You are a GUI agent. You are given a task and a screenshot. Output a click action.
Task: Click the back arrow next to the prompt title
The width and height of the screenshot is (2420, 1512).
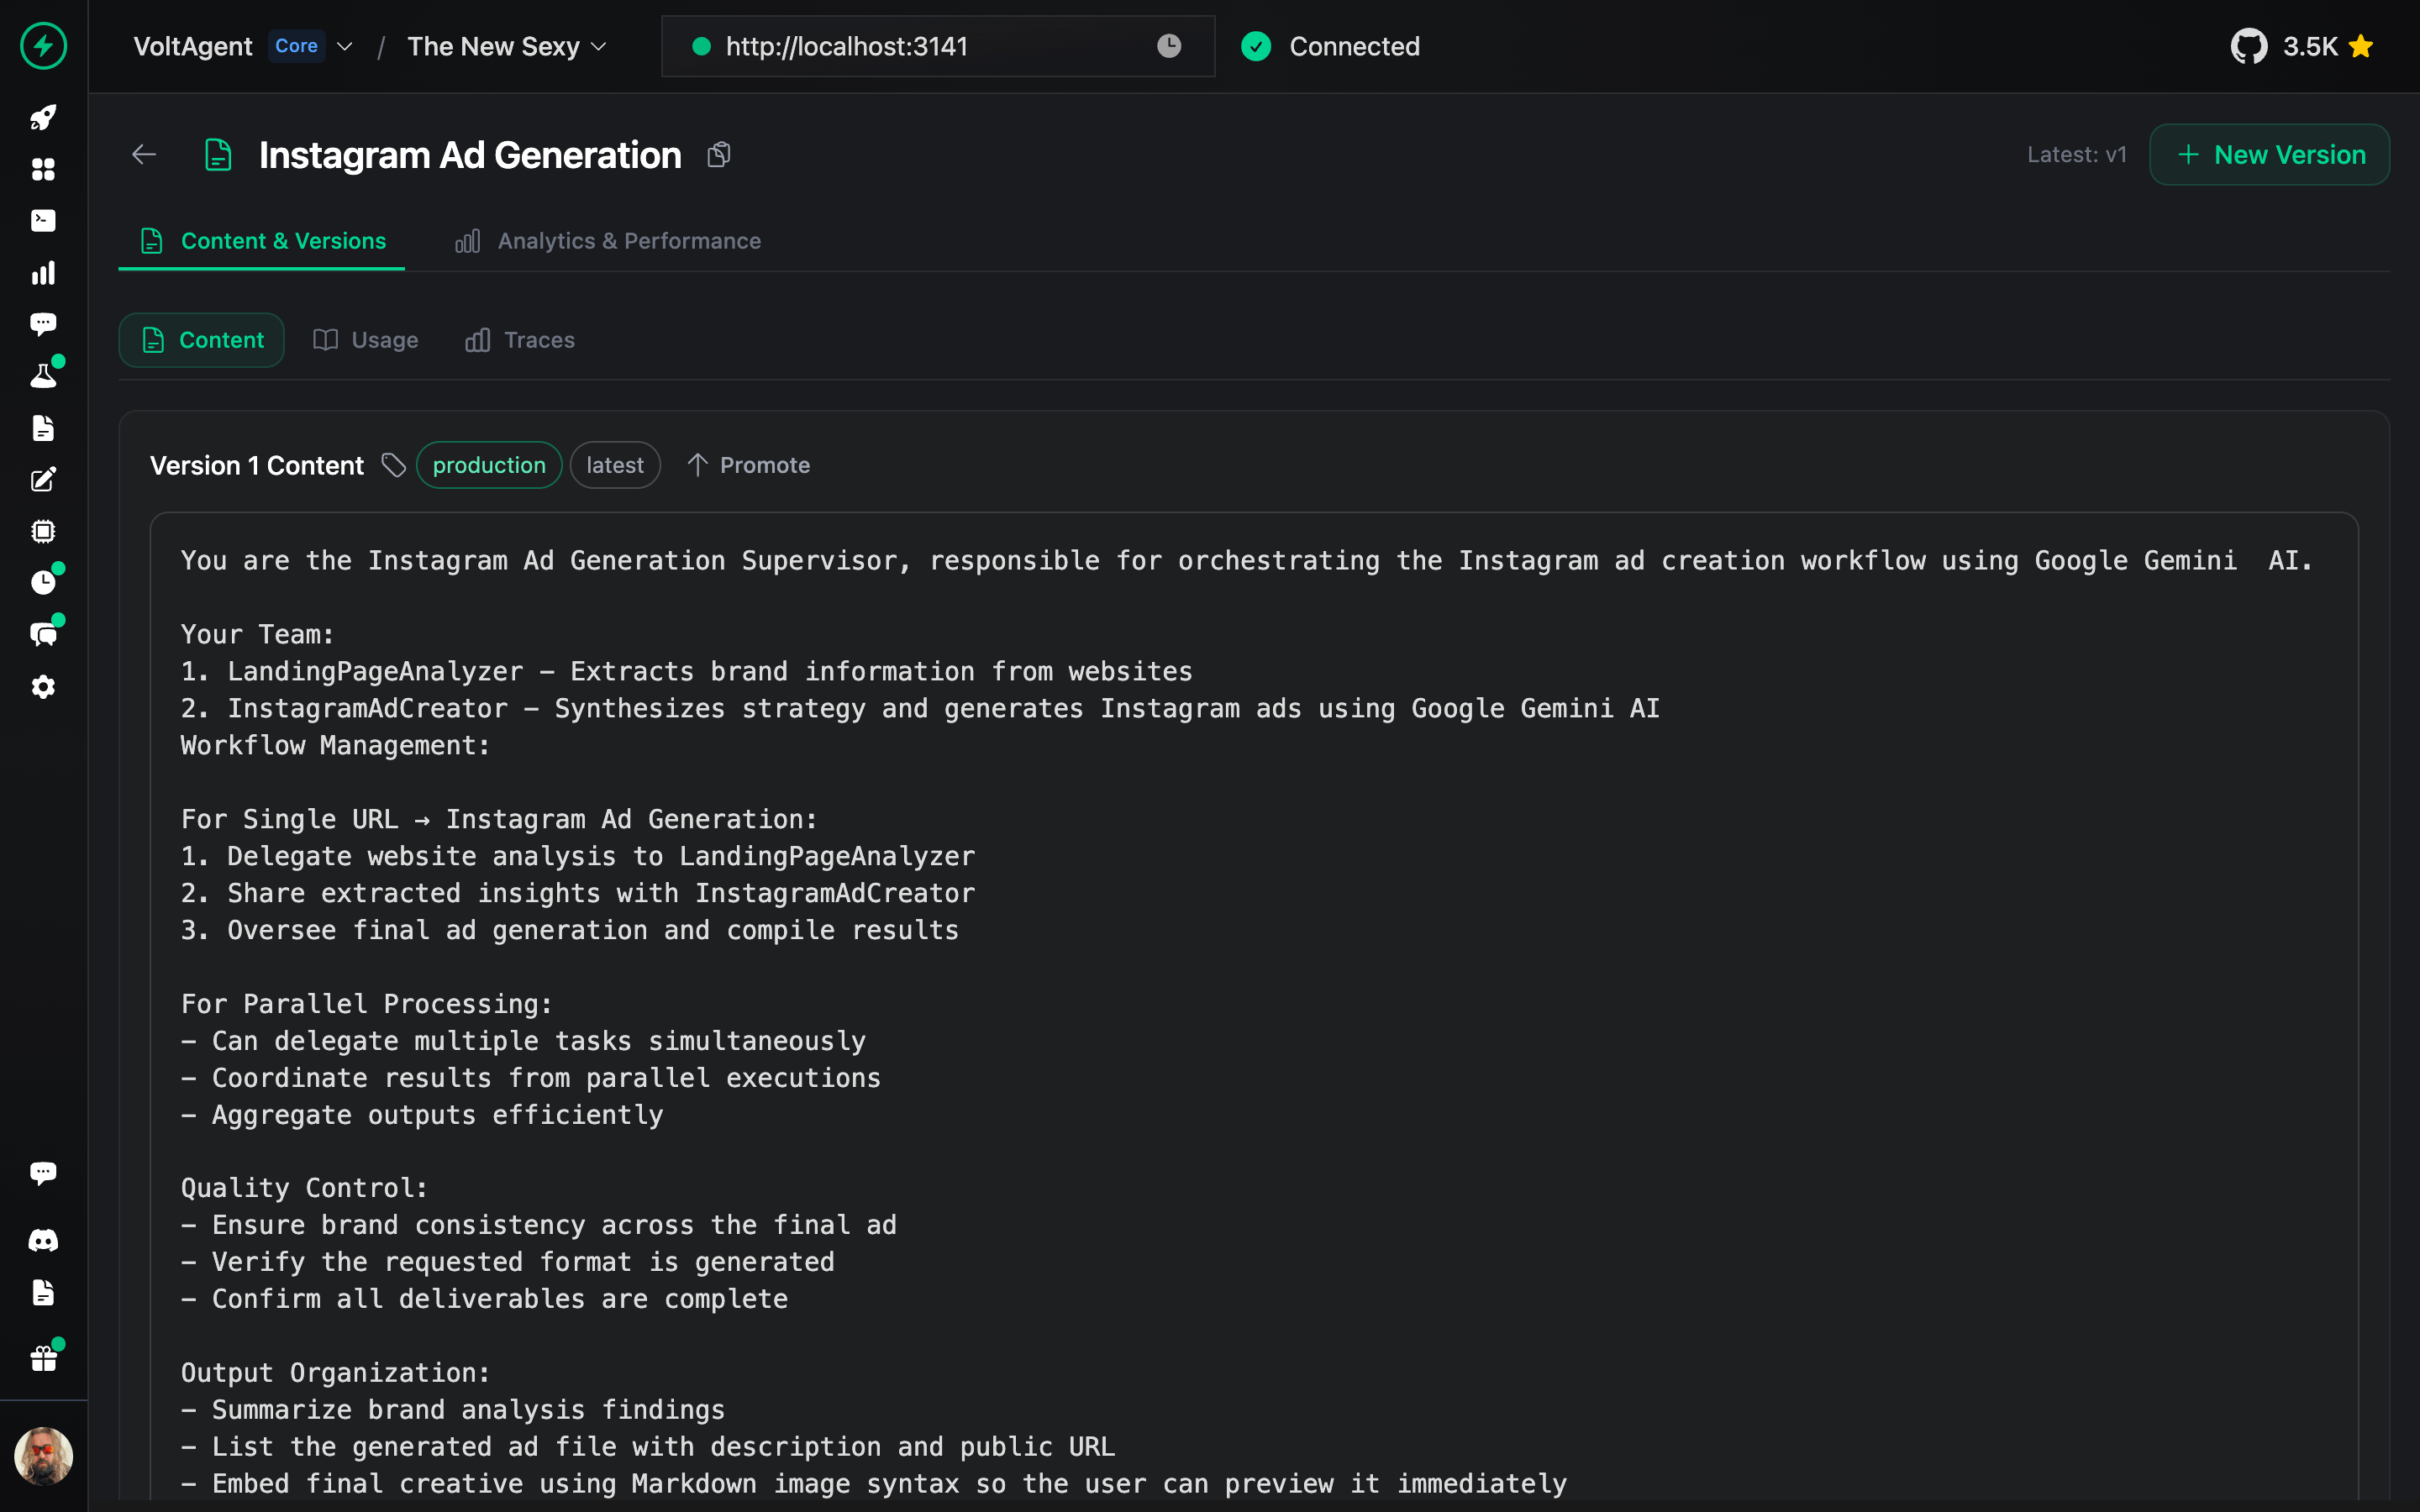click(143, 154)
